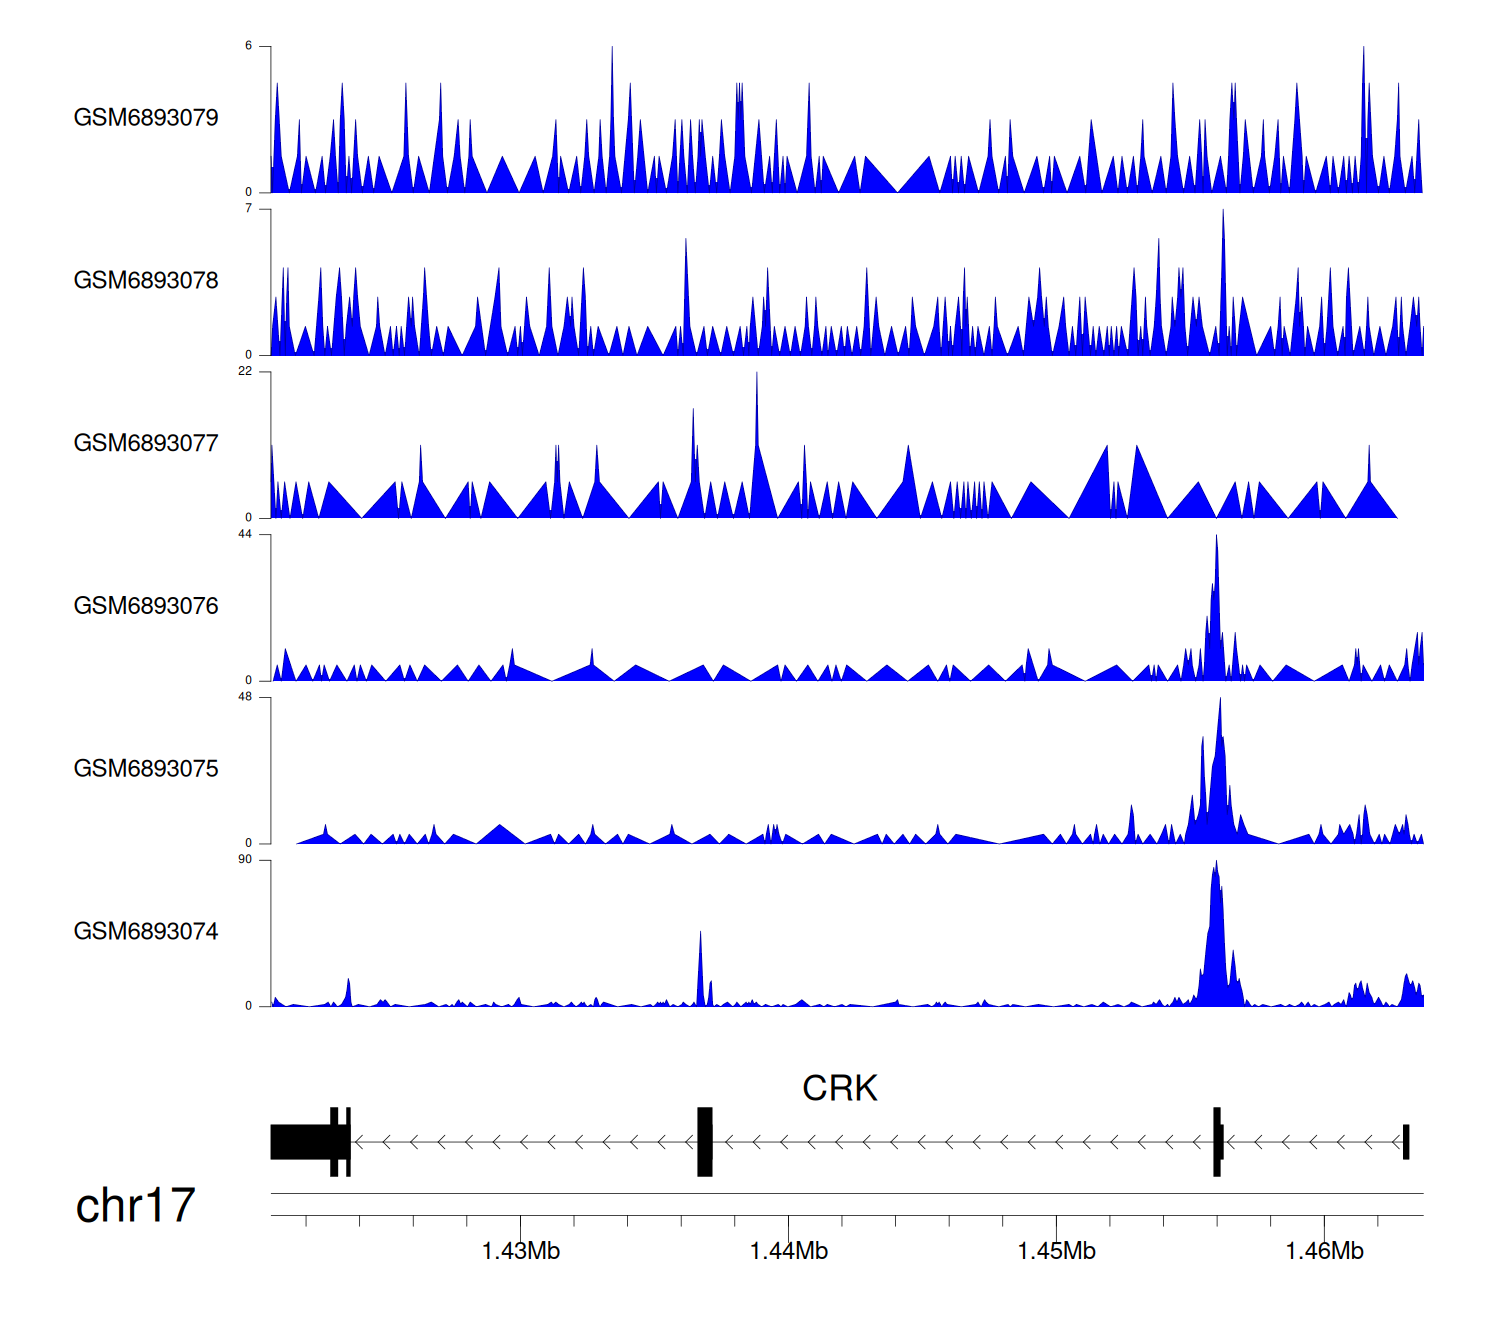This screenshot has width=1500, height=1320.
Task: Click the large leftmost CRK exon block
Action: coord(300,1142)
